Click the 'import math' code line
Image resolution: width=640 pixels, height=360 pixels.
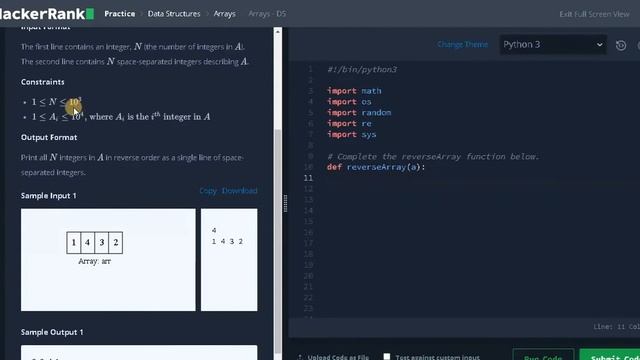click(354, 91)
